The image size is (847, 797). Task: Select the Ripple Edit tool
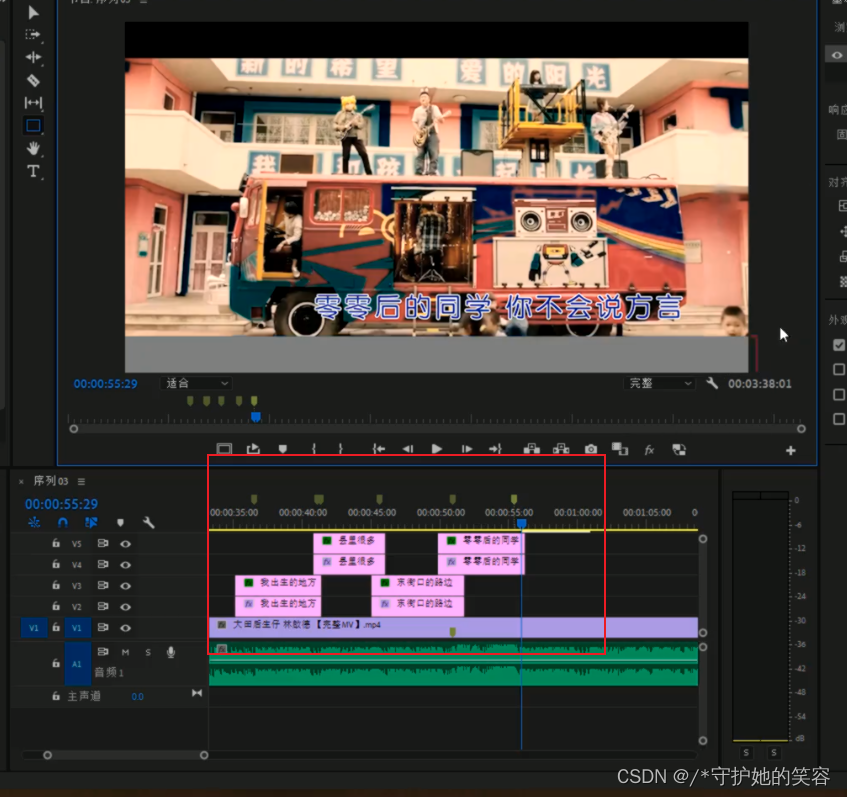(x=33, y=57)
